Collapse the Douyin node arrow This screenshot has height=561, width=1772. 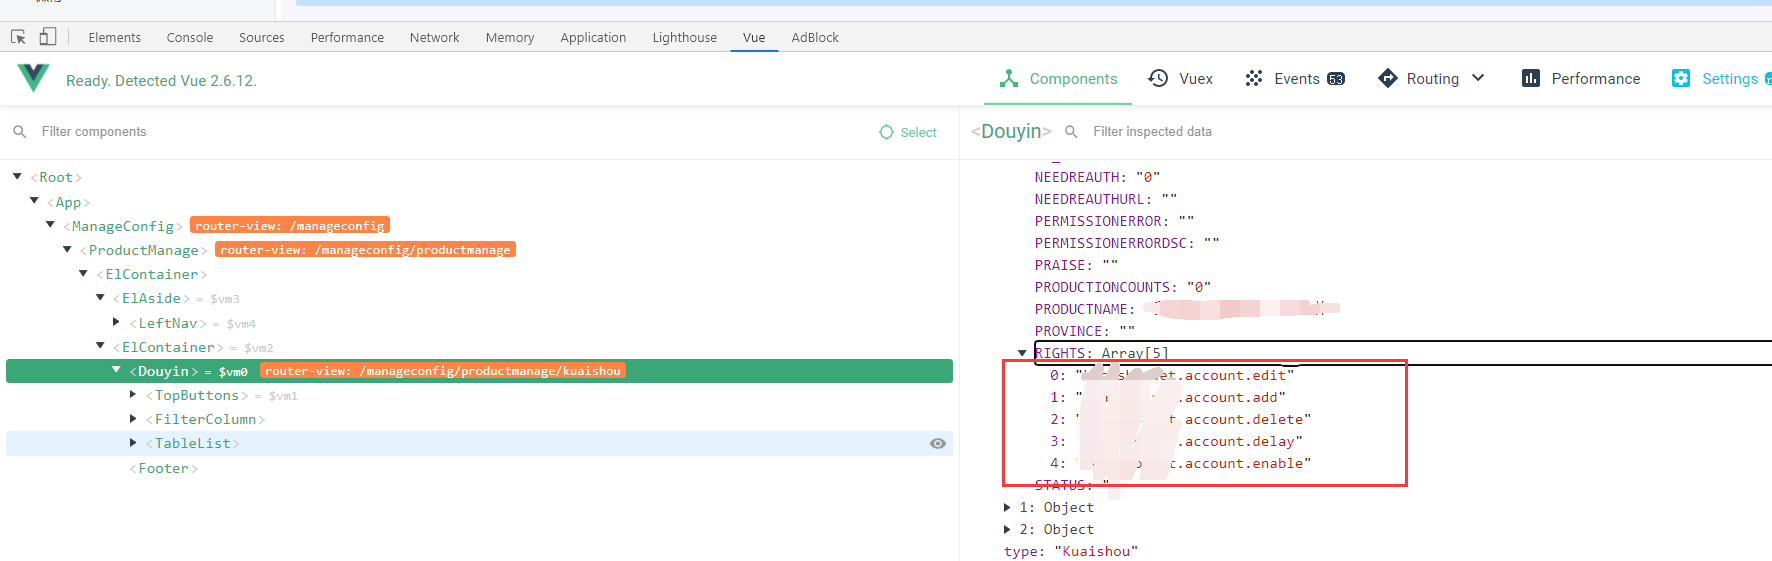pyautogui.click(x=116, y=370)
